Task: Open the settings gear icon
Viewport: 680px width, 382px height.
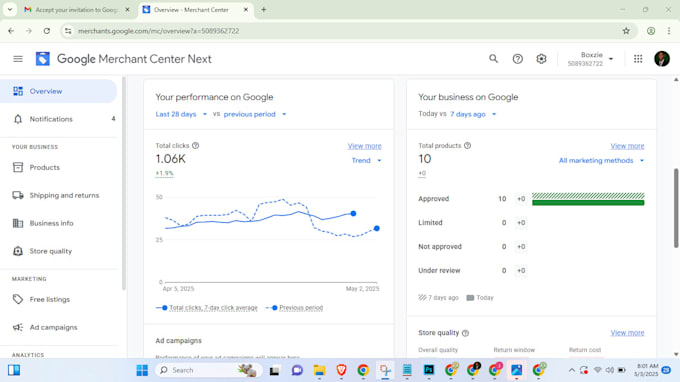Action: click(541, 59)
